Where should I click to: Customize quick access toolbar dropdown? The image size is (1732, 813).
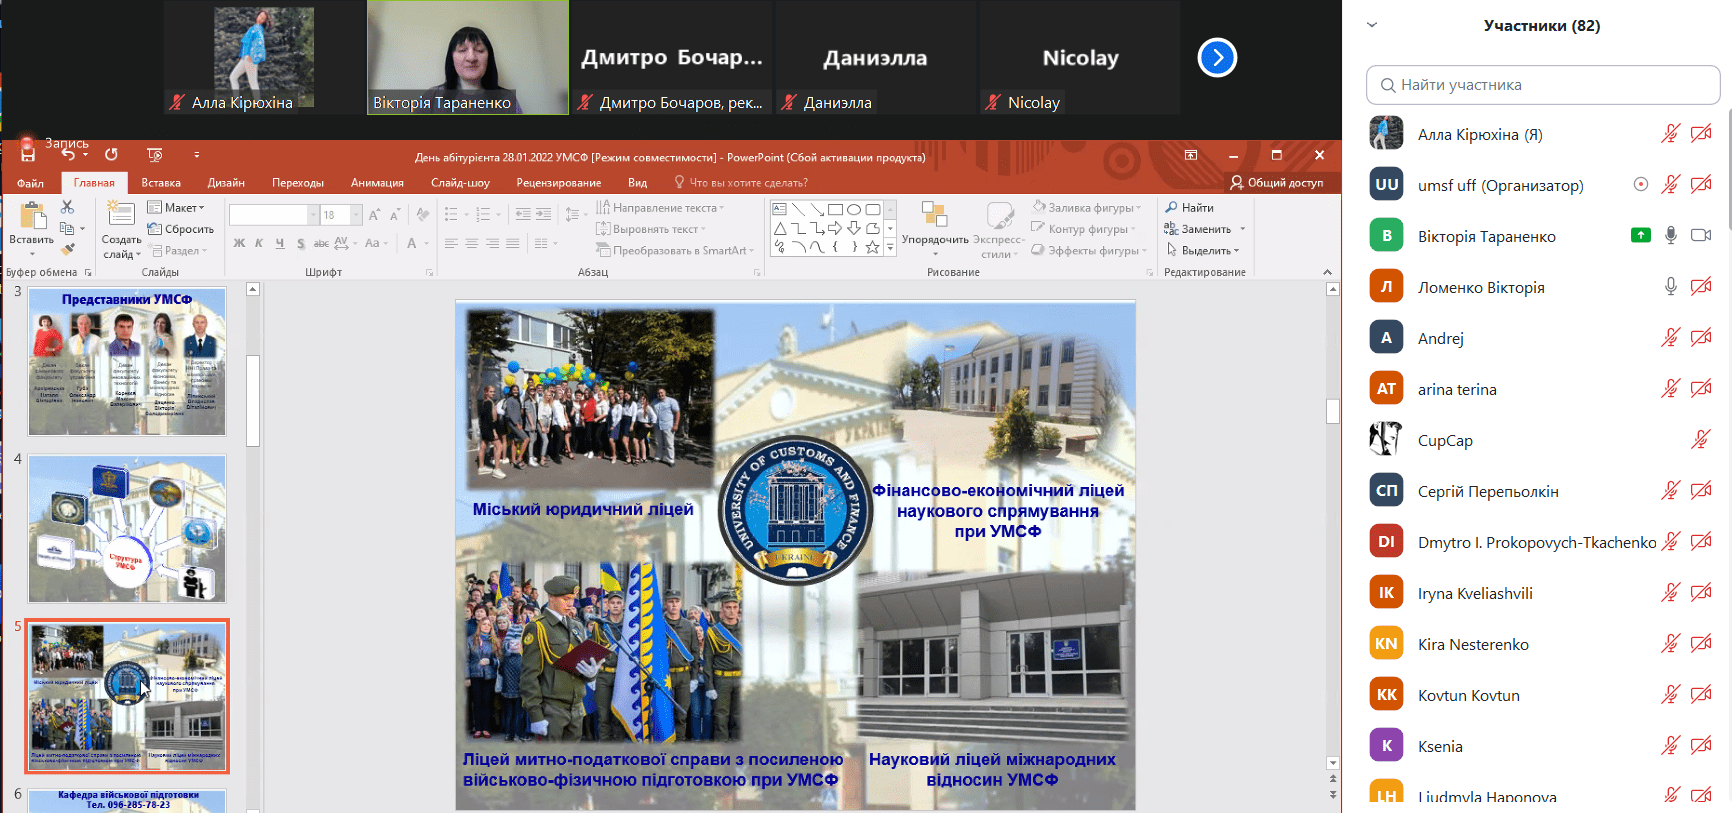197,155
